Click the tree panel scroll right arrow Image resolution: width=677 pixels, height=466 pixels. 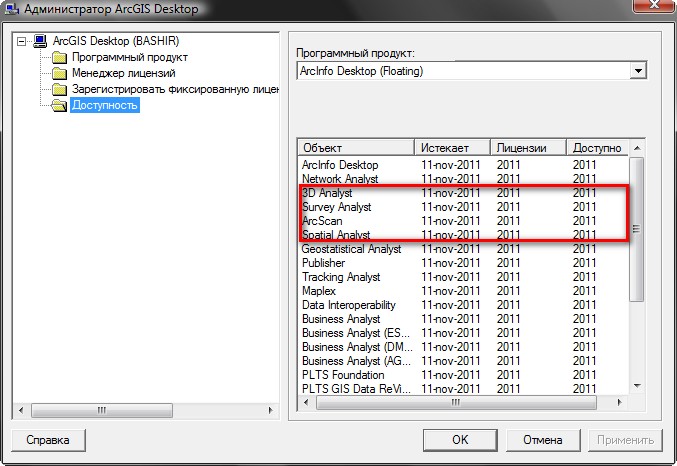[x=271, y=410]
